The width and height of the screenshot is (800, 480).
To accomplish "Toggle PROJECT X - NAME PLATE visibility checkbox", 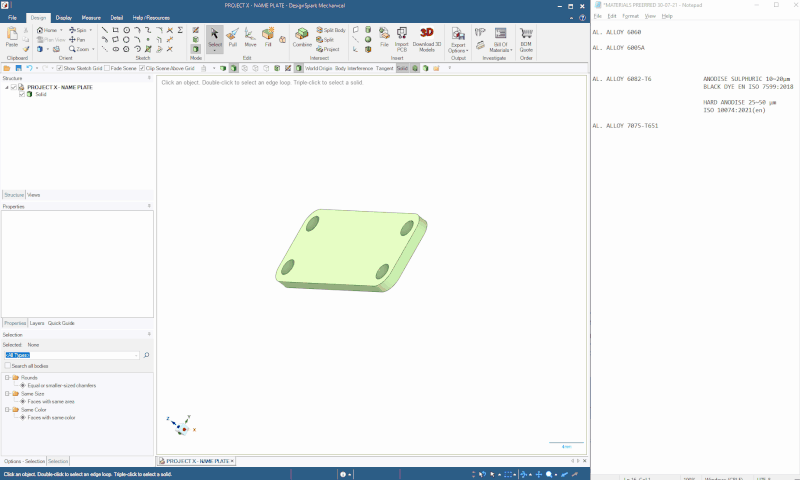I will [14, 87].
